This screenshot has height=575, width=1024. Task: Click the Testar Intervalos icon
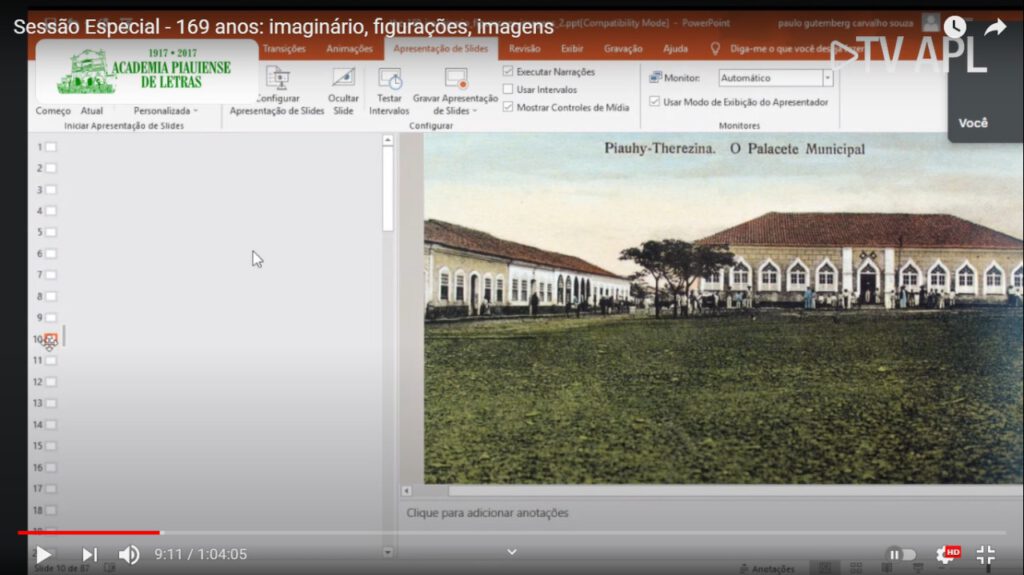390,78
